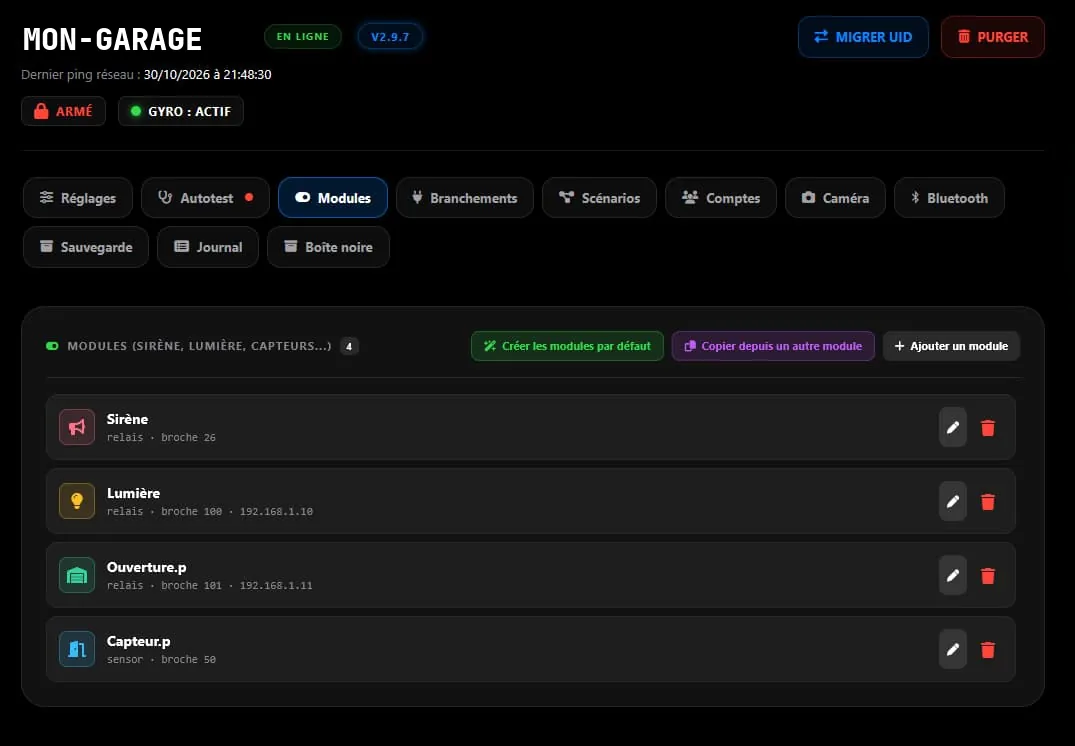Go to the Scénarios tab
1075x746 pixels.
[x=599, y=198]
